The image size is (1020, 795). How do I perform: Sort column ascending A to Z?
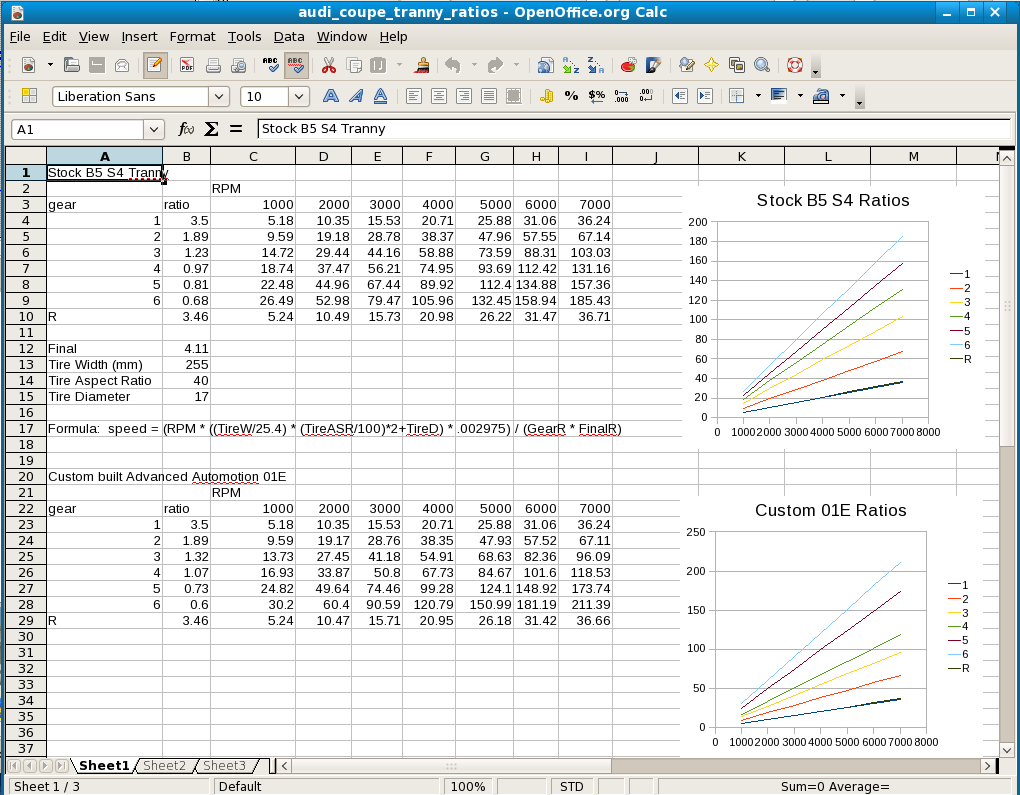[x=571, y=66]
